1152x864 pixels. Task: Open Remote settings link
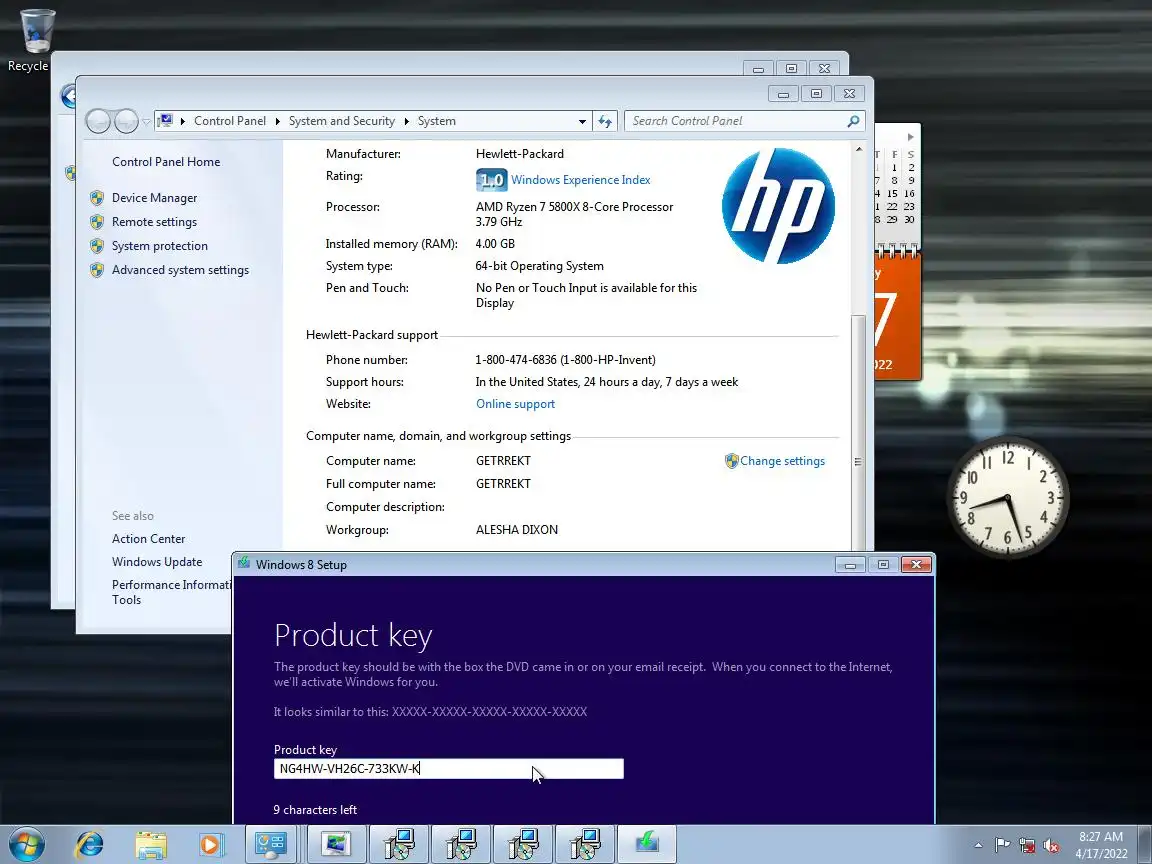click(154, 221)
